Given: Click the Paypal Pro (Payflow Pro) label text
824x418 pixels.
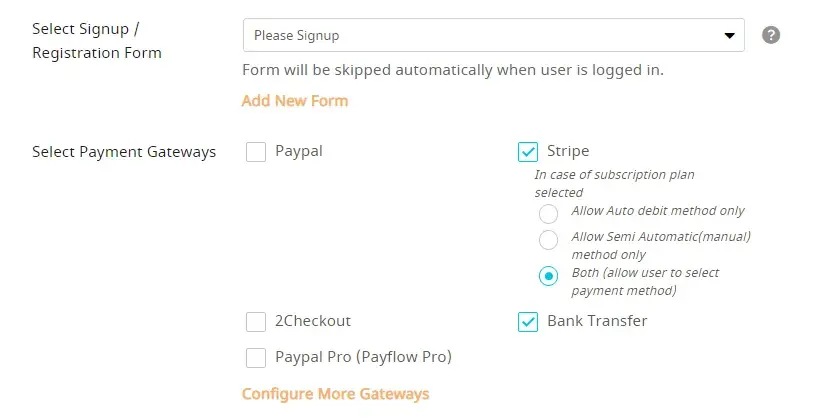Looking at the screenshot, I should pyautogui.click(x=363, y=357).
